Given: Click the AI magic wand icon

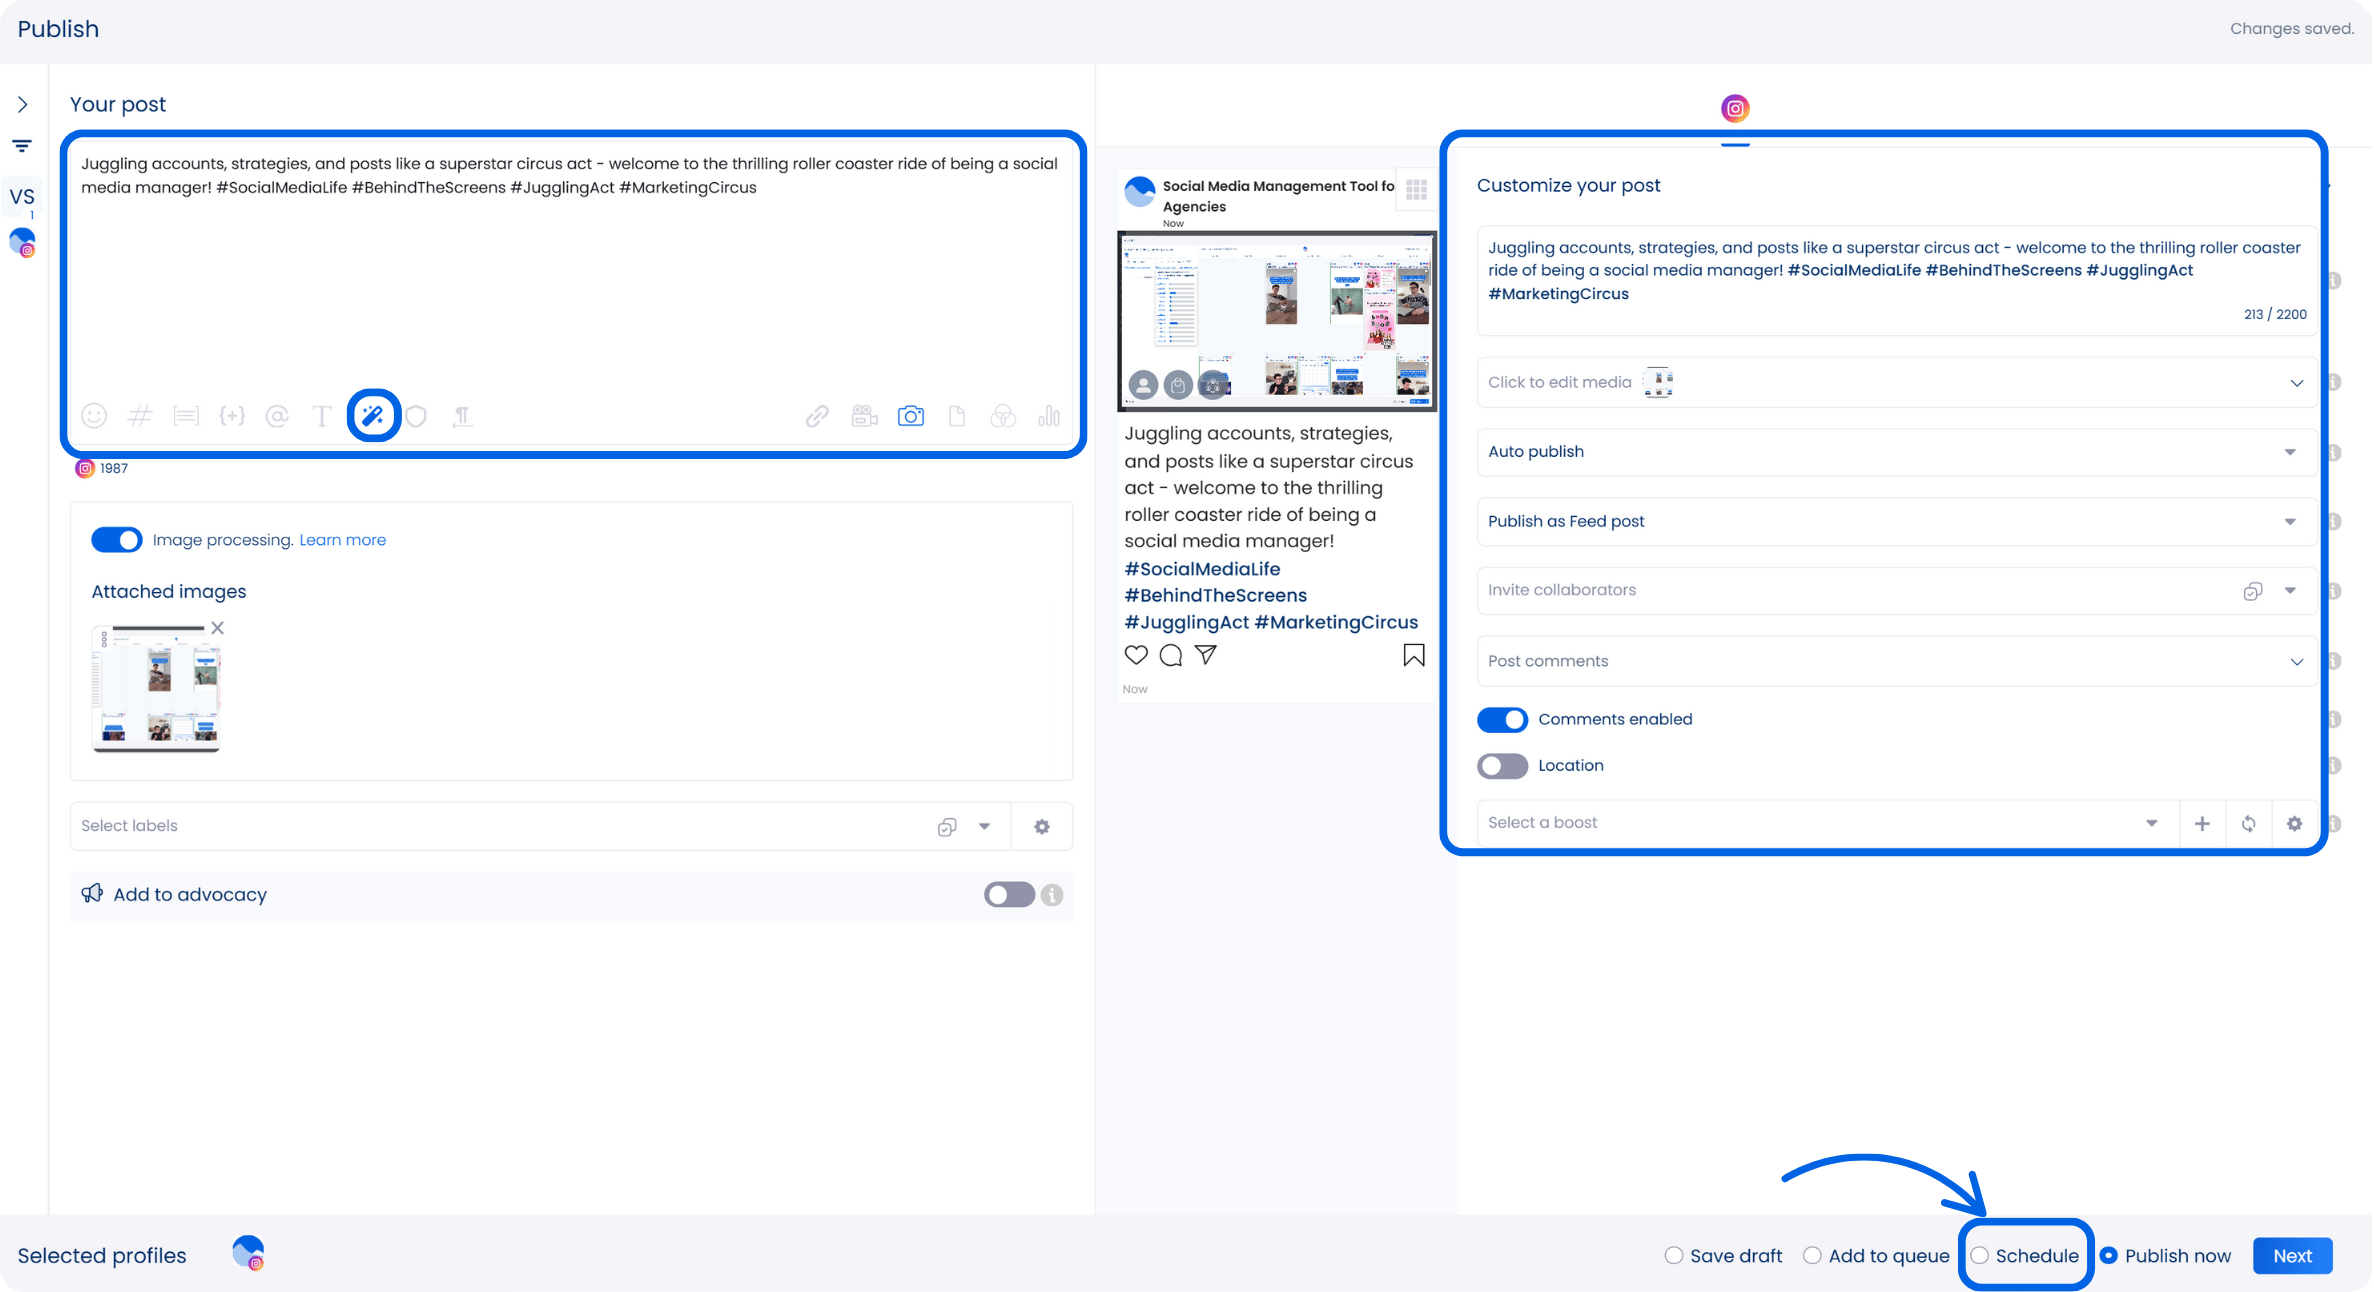Looking at the screenshot, I should [x=373, y=416].
